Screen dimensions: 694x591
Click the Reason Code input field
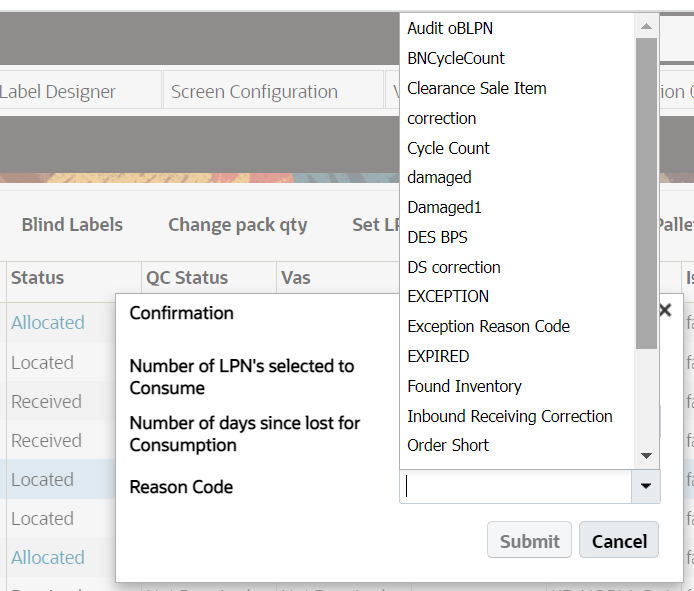click(515, 487)
